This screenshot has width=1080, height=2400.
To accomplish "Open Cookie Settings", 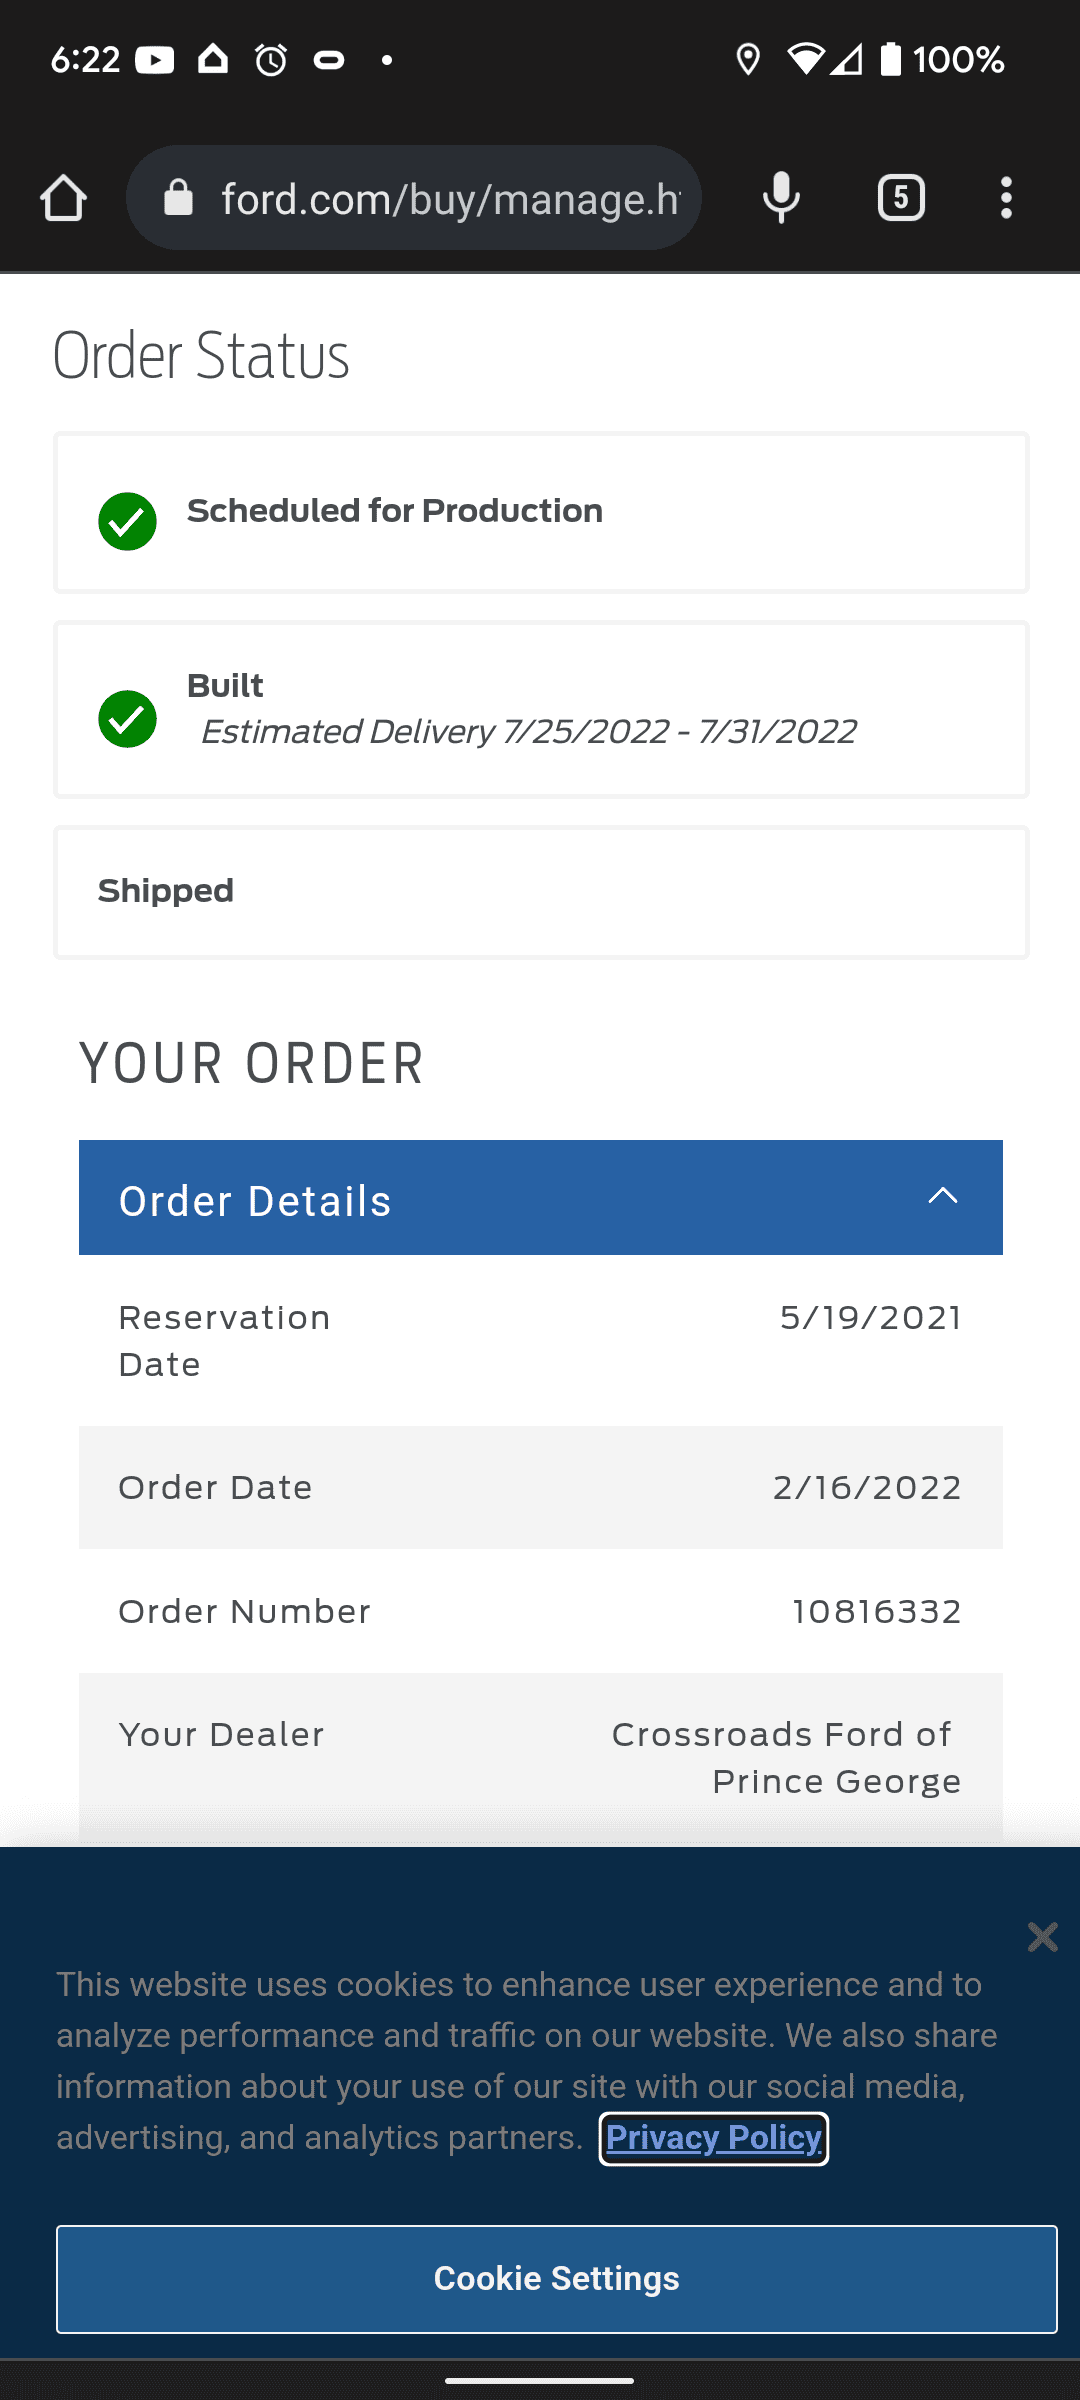I will 556,2278.
